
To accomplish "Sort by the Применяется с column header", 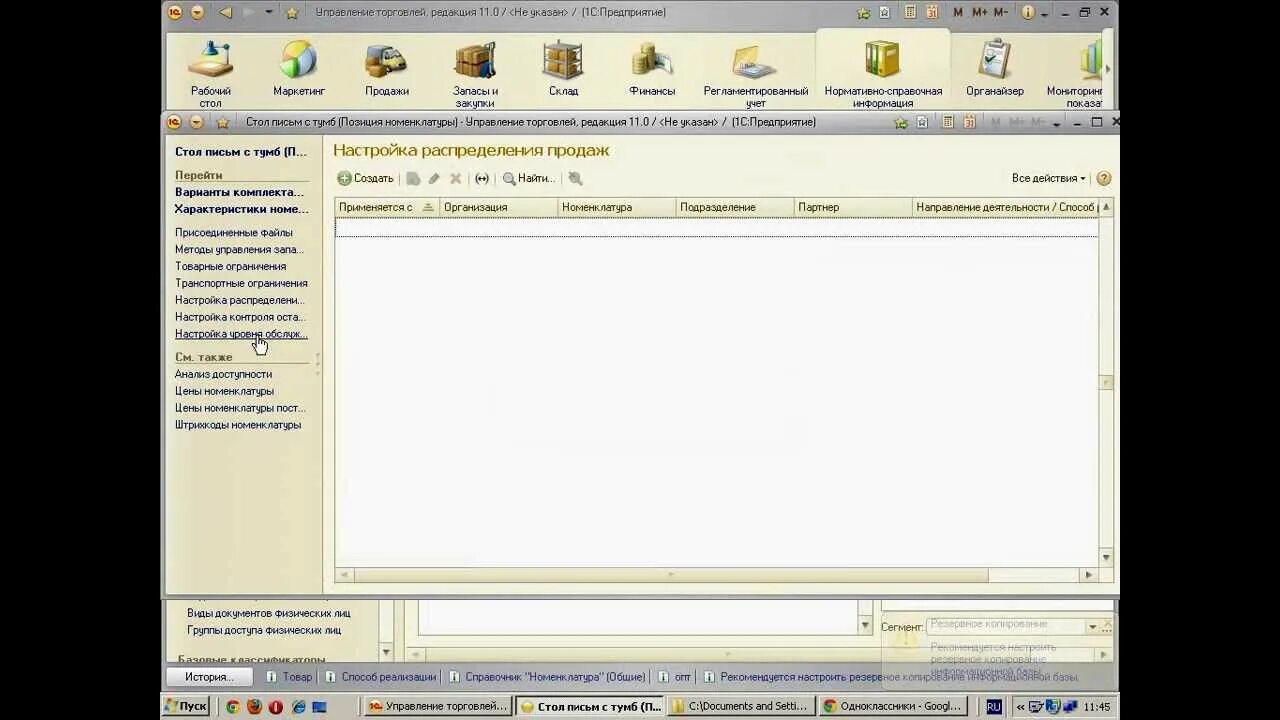I will coord(387,207).
